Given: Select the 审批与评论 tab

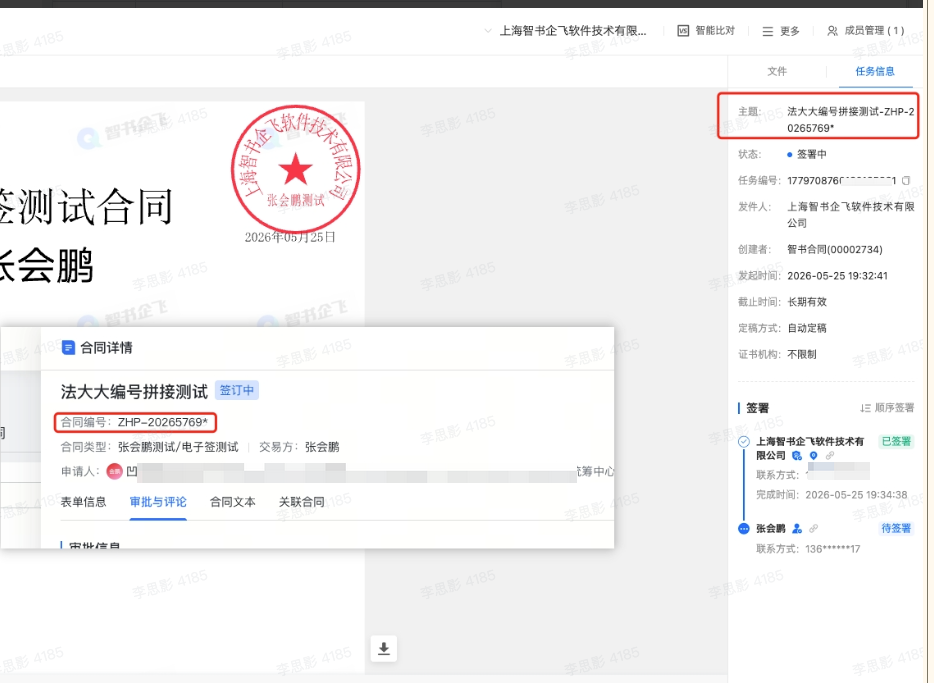Looking at the screenshot, I should pyautogui.click(x=158, y=502).
